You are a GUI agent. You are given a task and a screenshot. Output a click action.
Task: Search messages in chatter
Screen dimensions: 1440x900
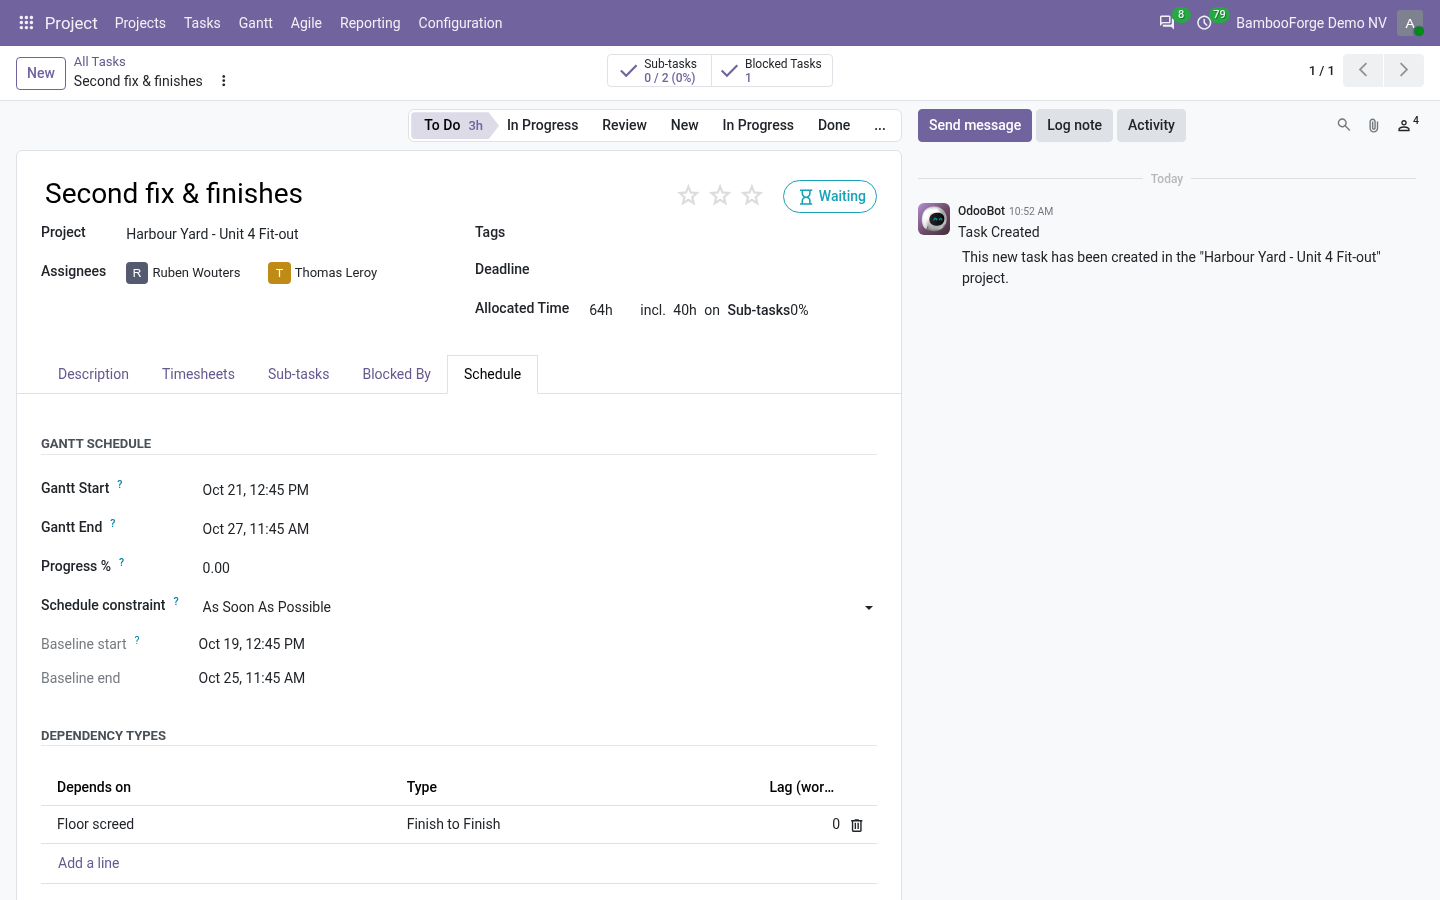(1344, 125)
